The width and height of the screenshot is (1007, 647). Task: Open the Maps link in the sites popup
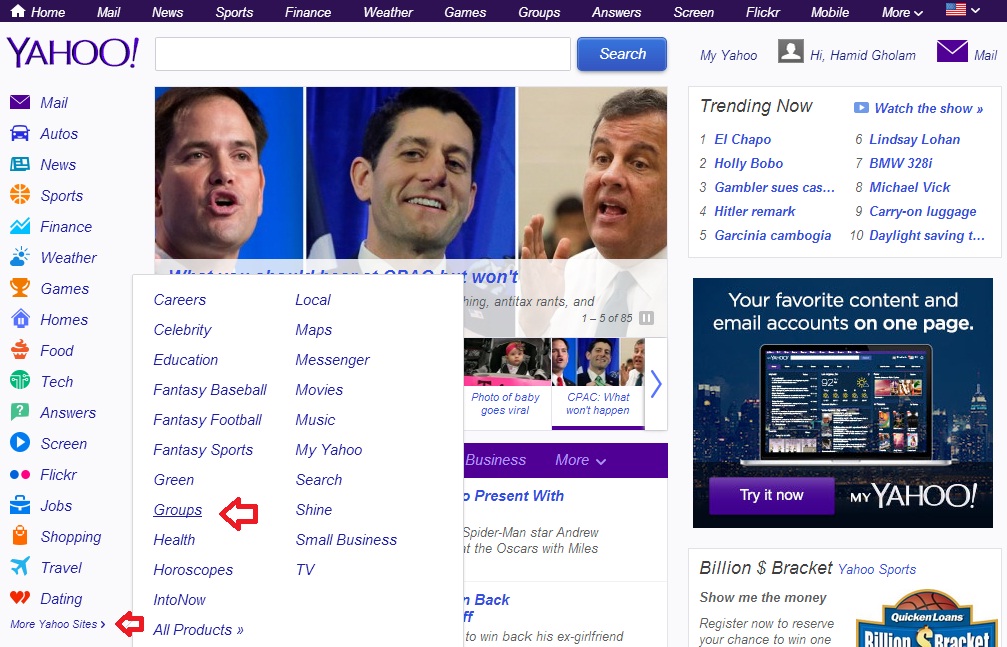click(313, 330)
